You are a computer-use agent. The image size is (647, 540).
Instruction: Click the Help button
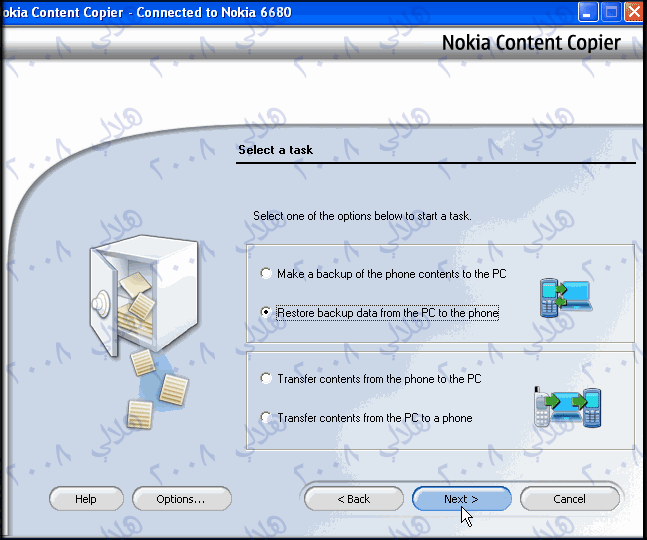pyautogui.click(x=86, y=499)
